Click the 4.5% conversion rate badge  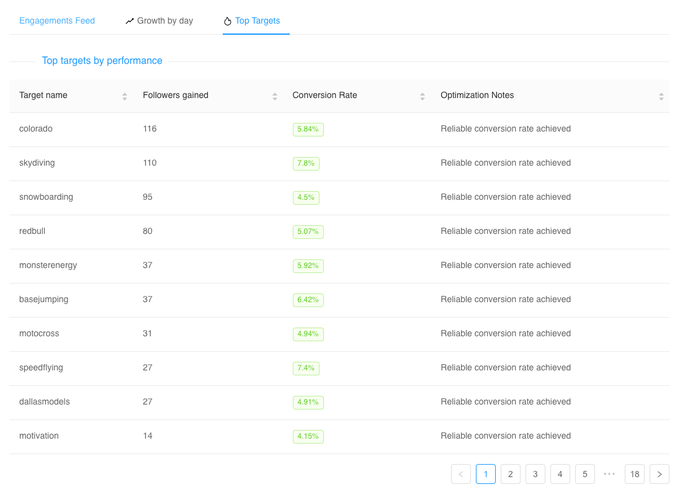pos(306,197)
